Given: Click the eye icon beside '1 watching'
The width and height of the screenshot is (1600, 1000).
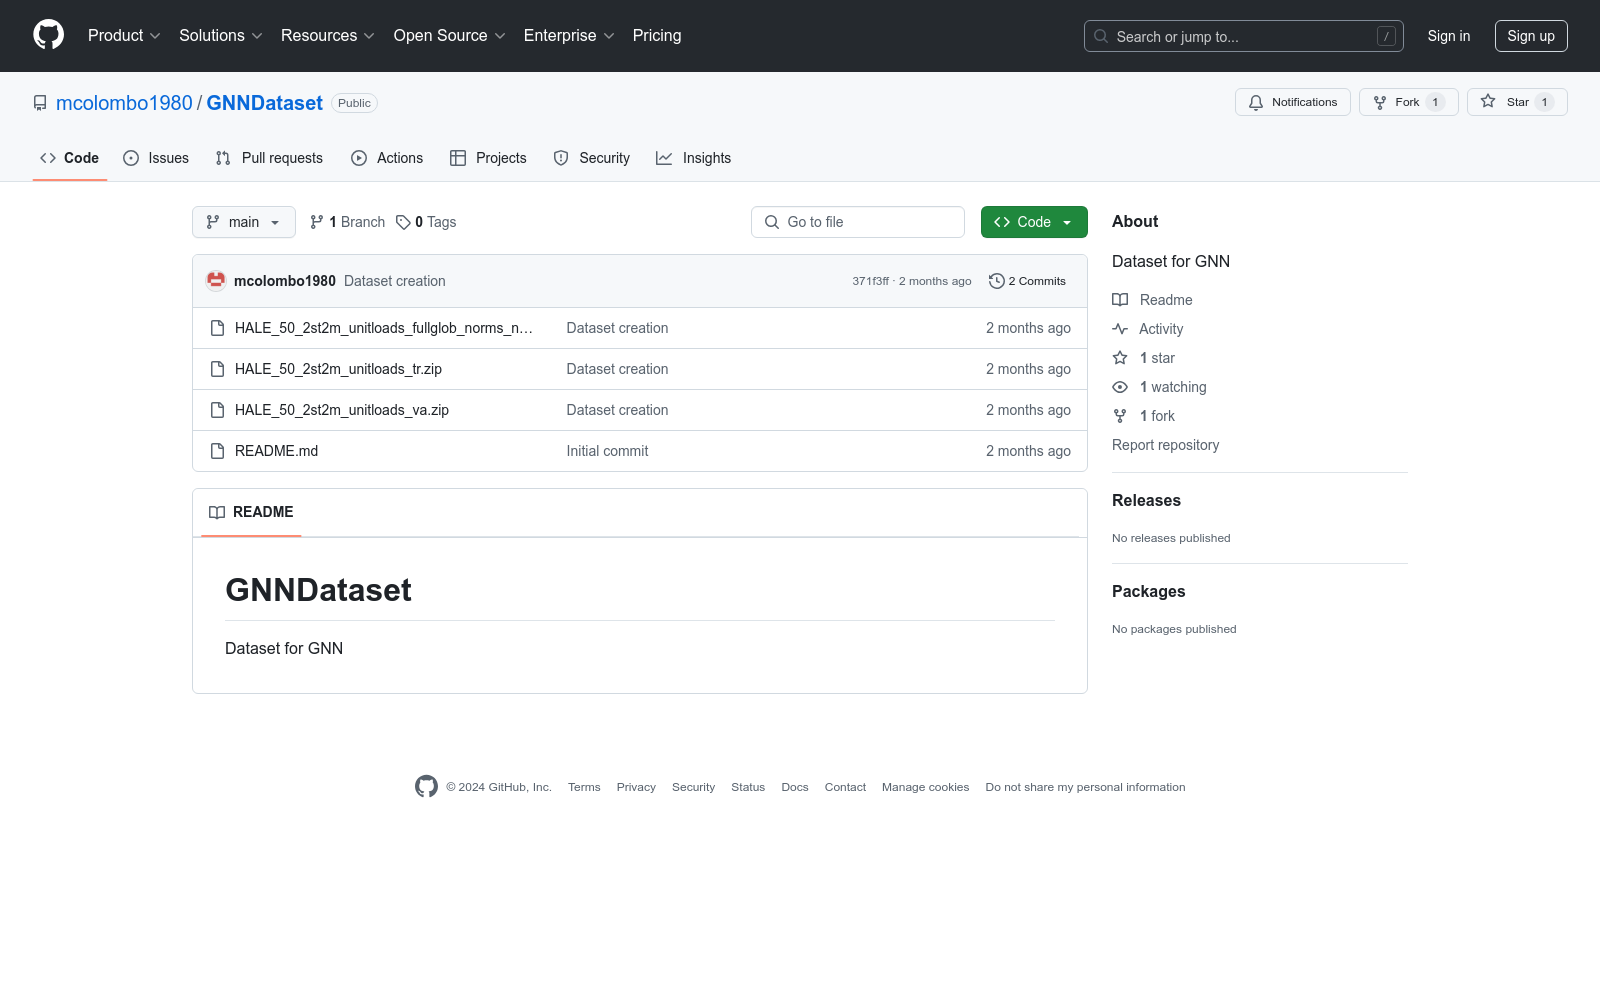Looking at the screenshot, I should [x=1120, y=387].
